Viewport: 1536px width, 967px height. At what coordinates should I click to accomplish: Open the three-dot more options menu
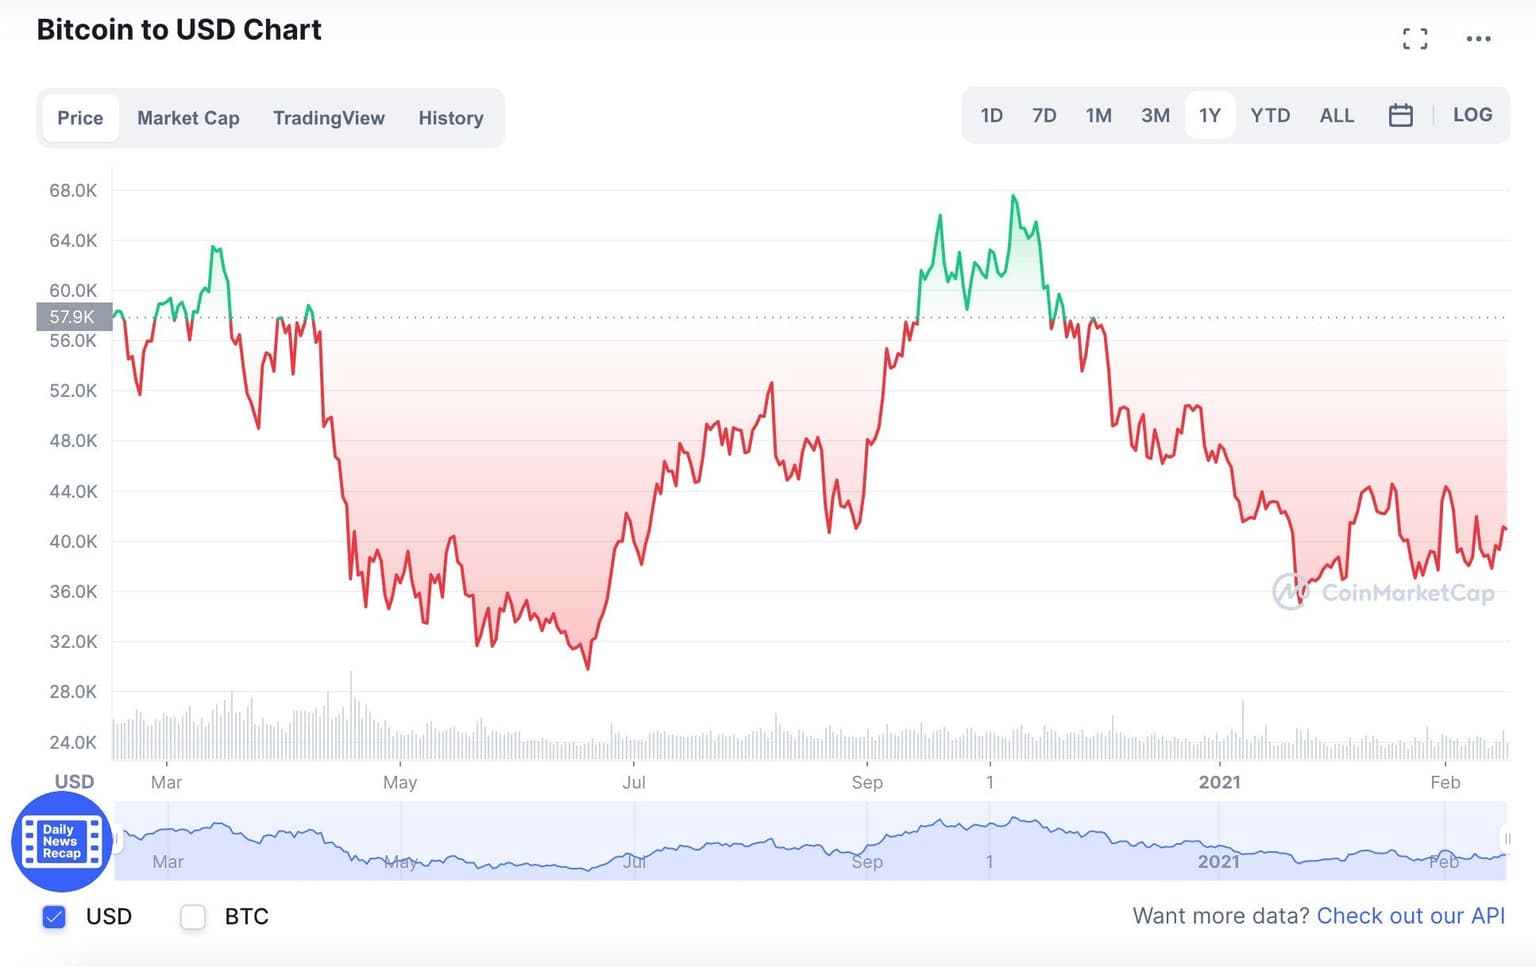(x=1478, y=39)
